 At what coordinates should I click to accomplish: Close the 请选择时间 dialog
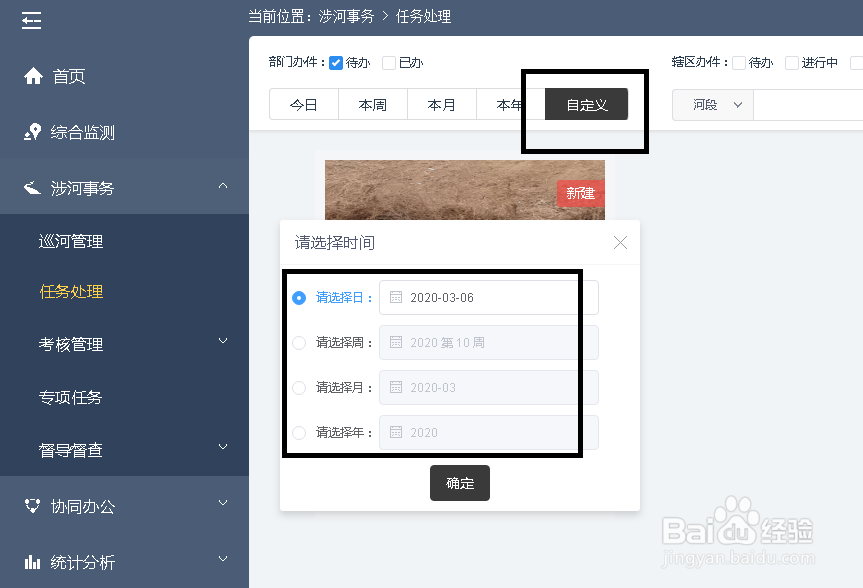pyautogui.click(x=620, y=243)
